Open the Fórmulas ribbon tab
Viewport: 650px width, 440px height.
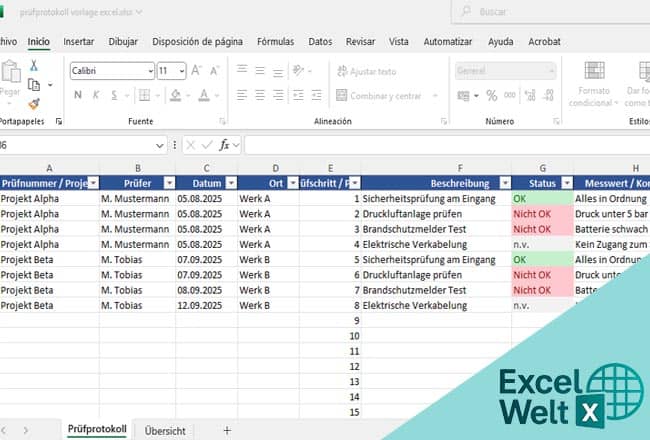pyautogui.click(x=275, y=42)
